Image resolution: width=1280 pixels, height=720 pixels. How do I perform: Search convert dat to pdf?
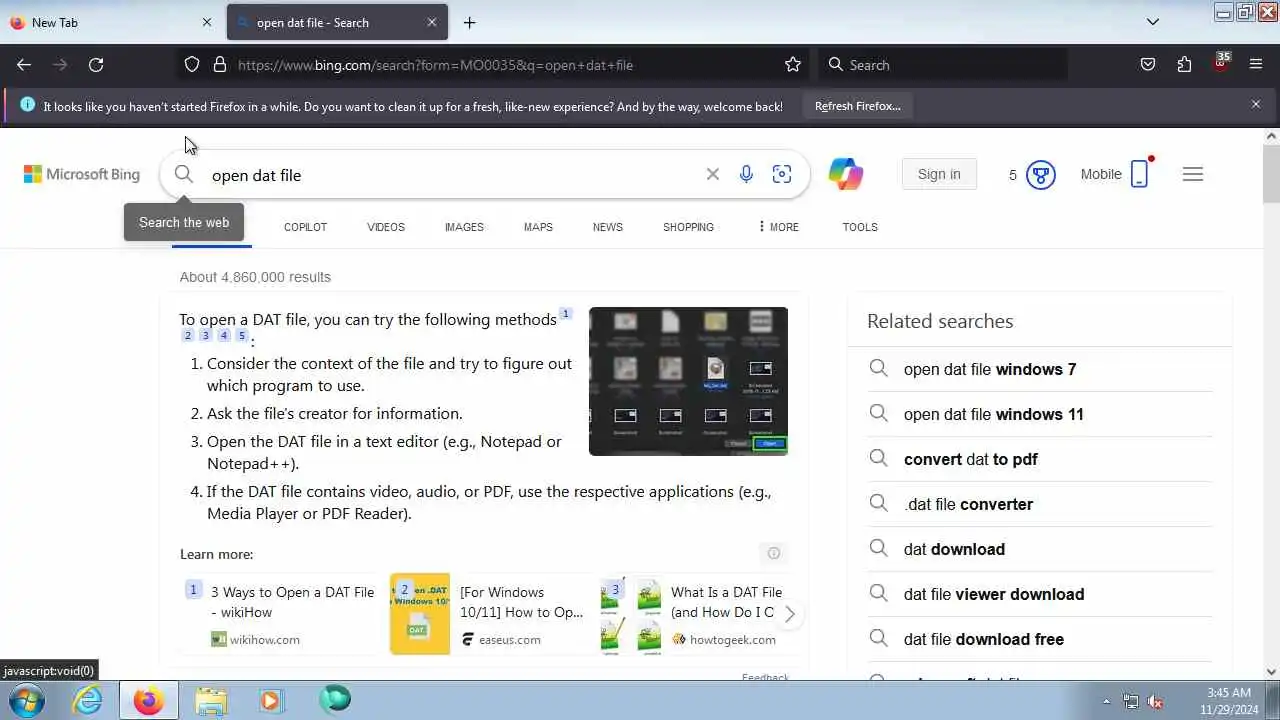coord(970,459)
